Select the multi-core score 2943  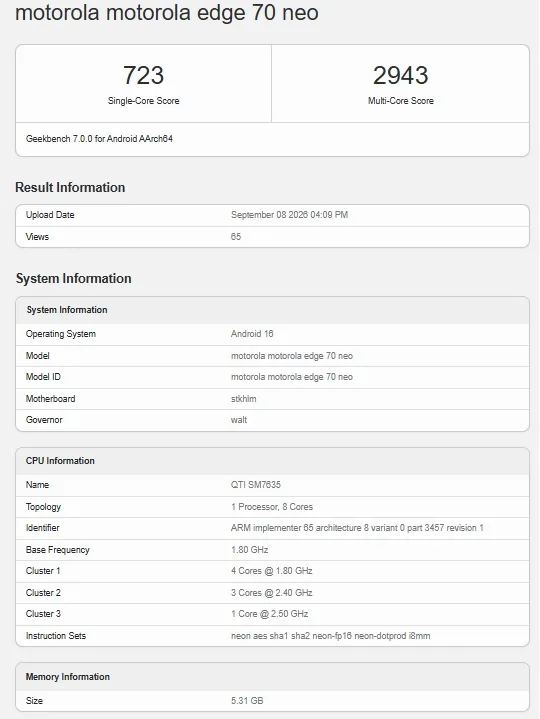(x=400, y=75)
